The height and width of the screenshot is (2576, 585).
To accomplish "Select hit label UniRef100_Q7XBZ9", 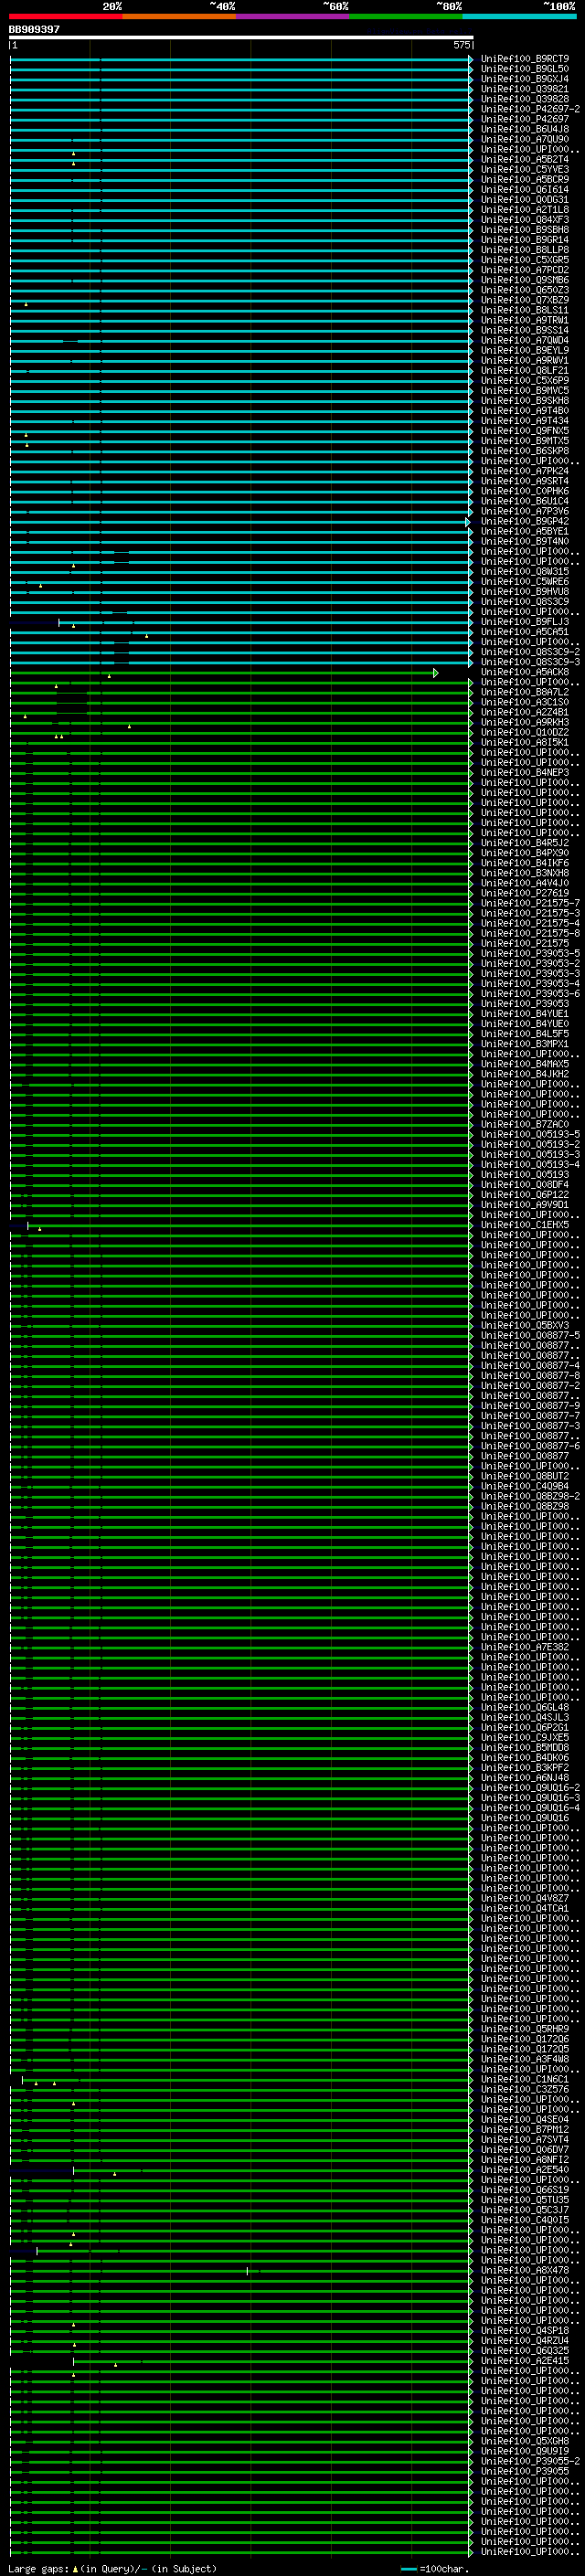I will click(524, 300).
